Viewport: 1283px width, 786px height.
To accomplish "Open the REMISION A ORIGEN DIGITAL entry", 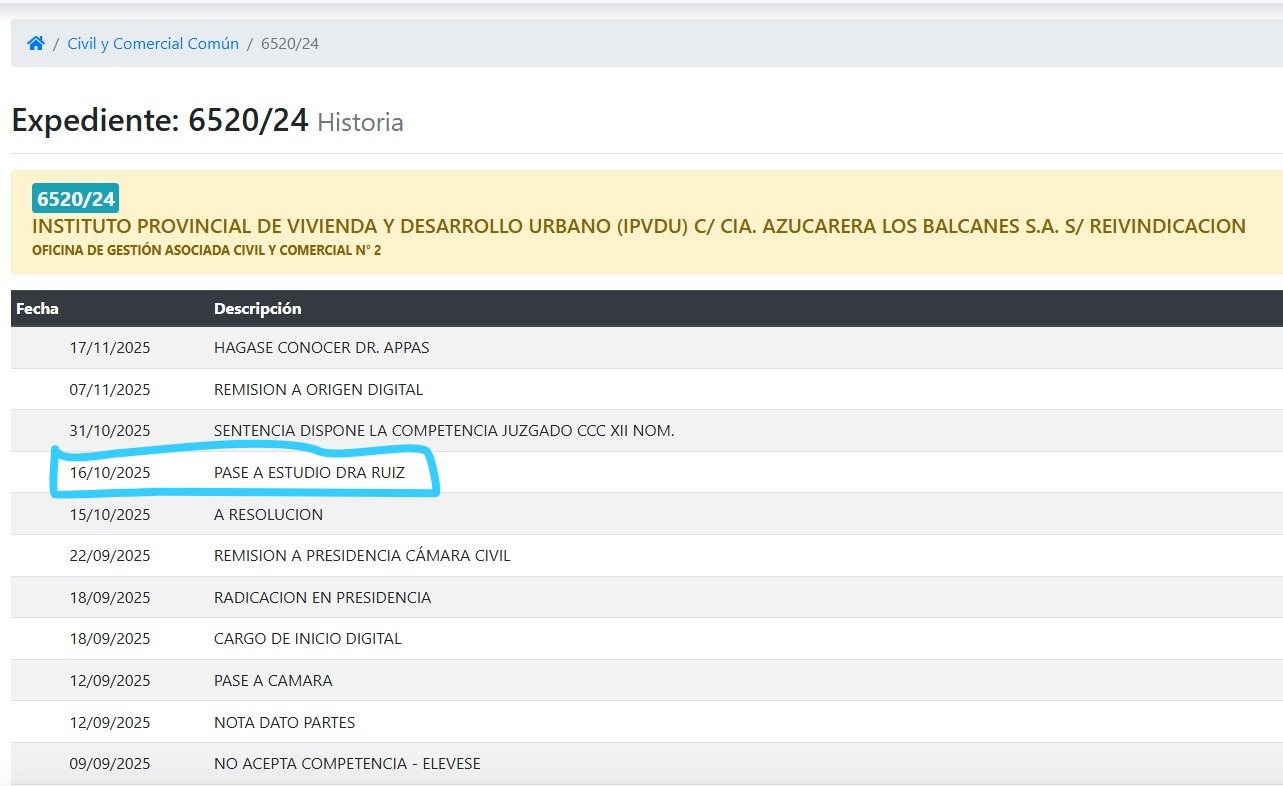I will pyautogui.click(x=318, y=389).
